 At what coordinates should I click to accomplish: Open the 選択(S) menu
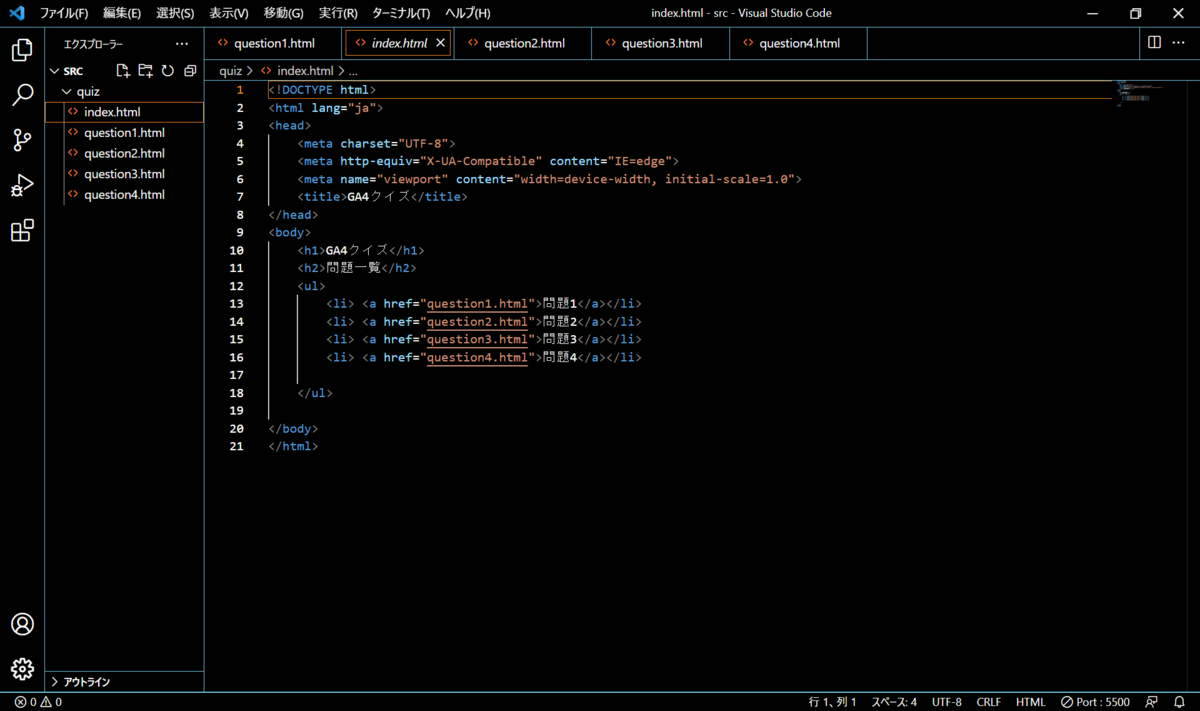[x=175, y=13]
